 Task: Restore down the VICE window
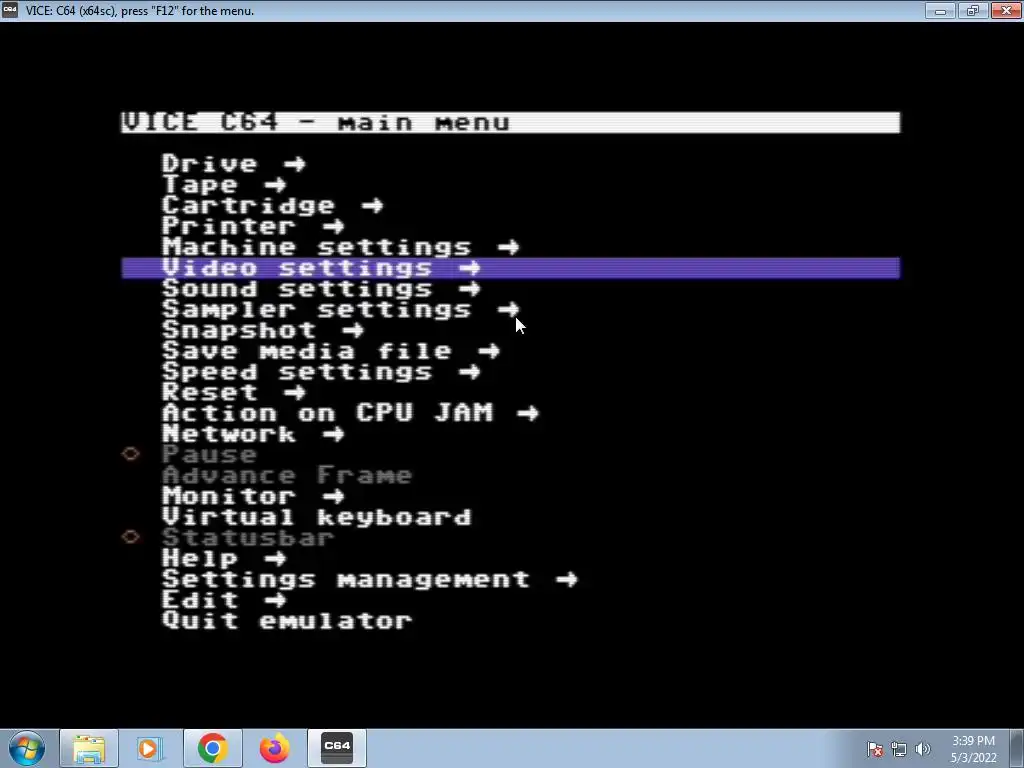tap(972, 10)
